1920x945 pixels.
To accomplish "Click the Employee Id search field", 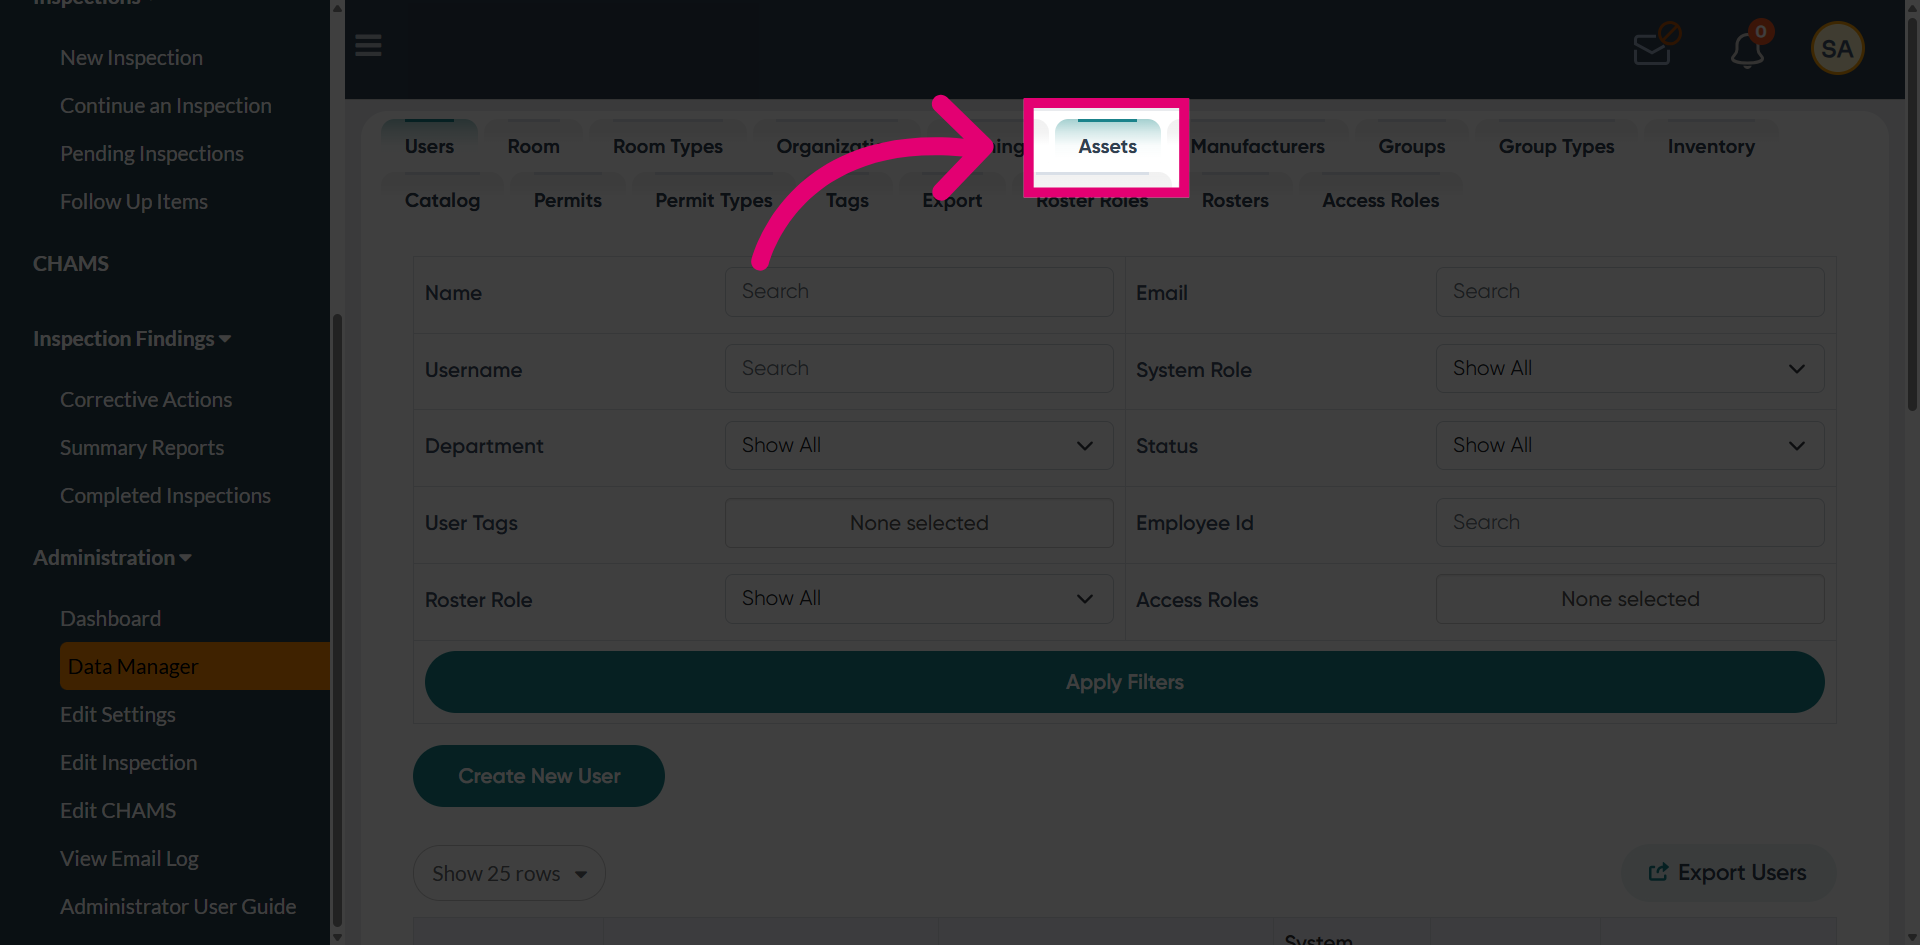I will coord(1630,523).
